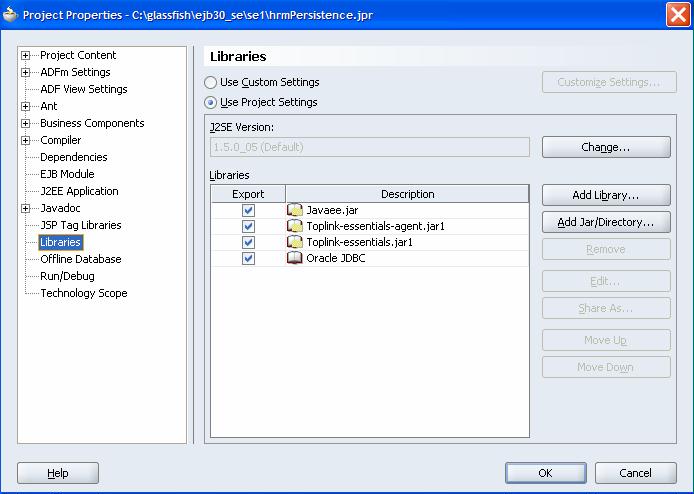Click Add Jar/Directory... button
Image resolution: width=694 pixels, height=494 pixels.
point(606,222)
